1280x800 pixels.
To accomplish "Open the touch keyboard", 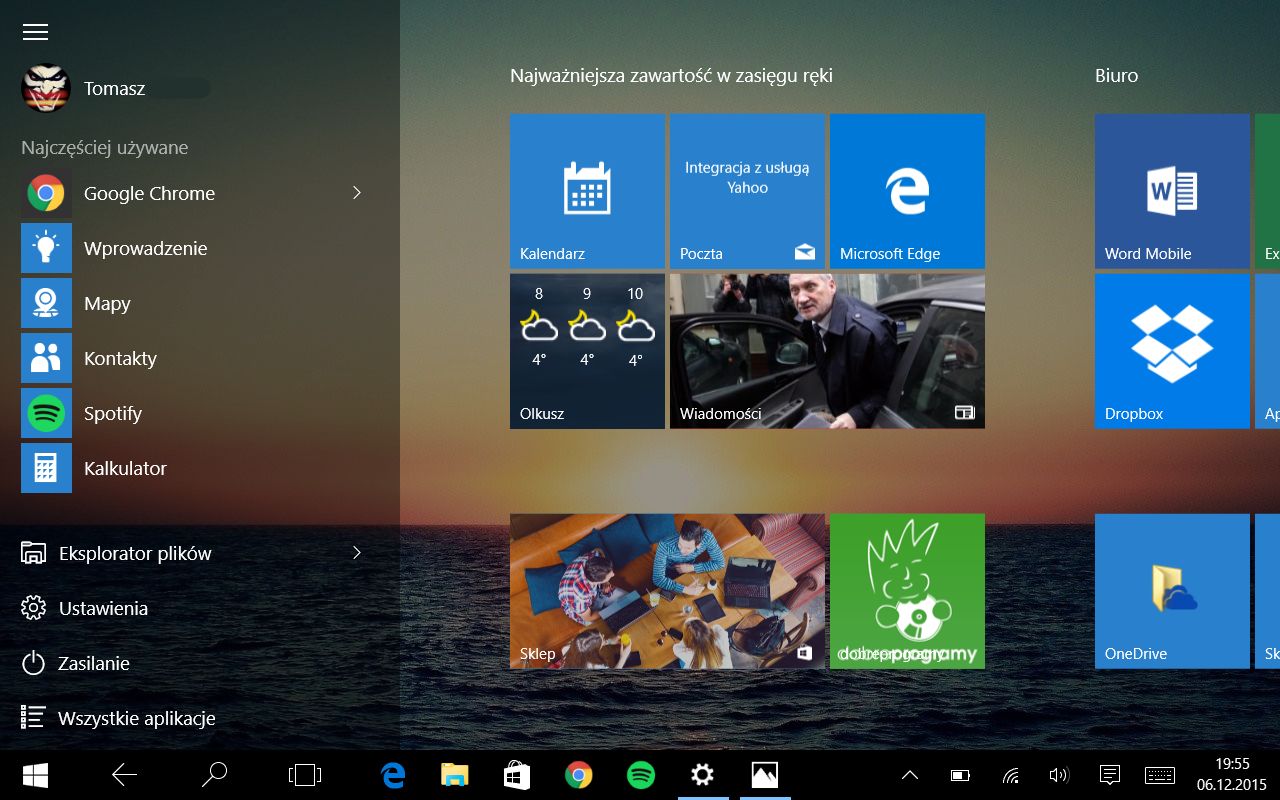I will pos(1160,775).
